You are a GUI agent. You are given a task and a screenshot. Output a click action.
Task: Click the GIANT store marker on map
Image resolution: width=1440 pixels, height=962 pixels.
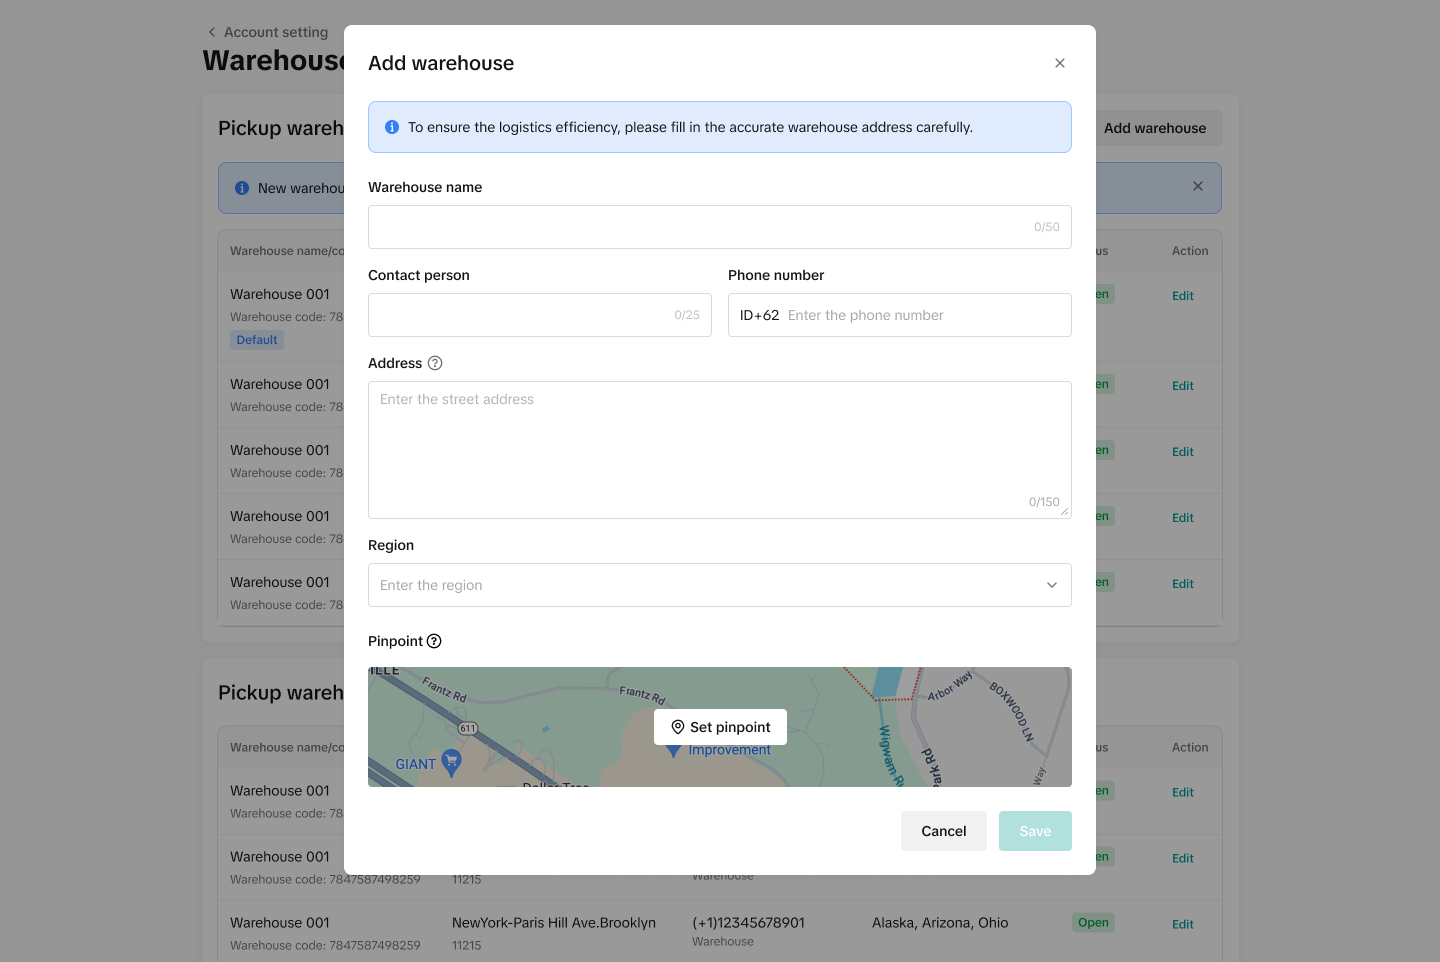(451, 762)
